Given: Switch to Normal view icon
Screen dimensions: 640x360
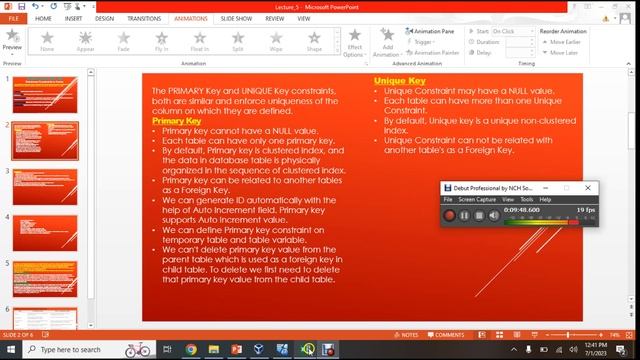Looking at the screenshot, I should (x=482, y=335).
